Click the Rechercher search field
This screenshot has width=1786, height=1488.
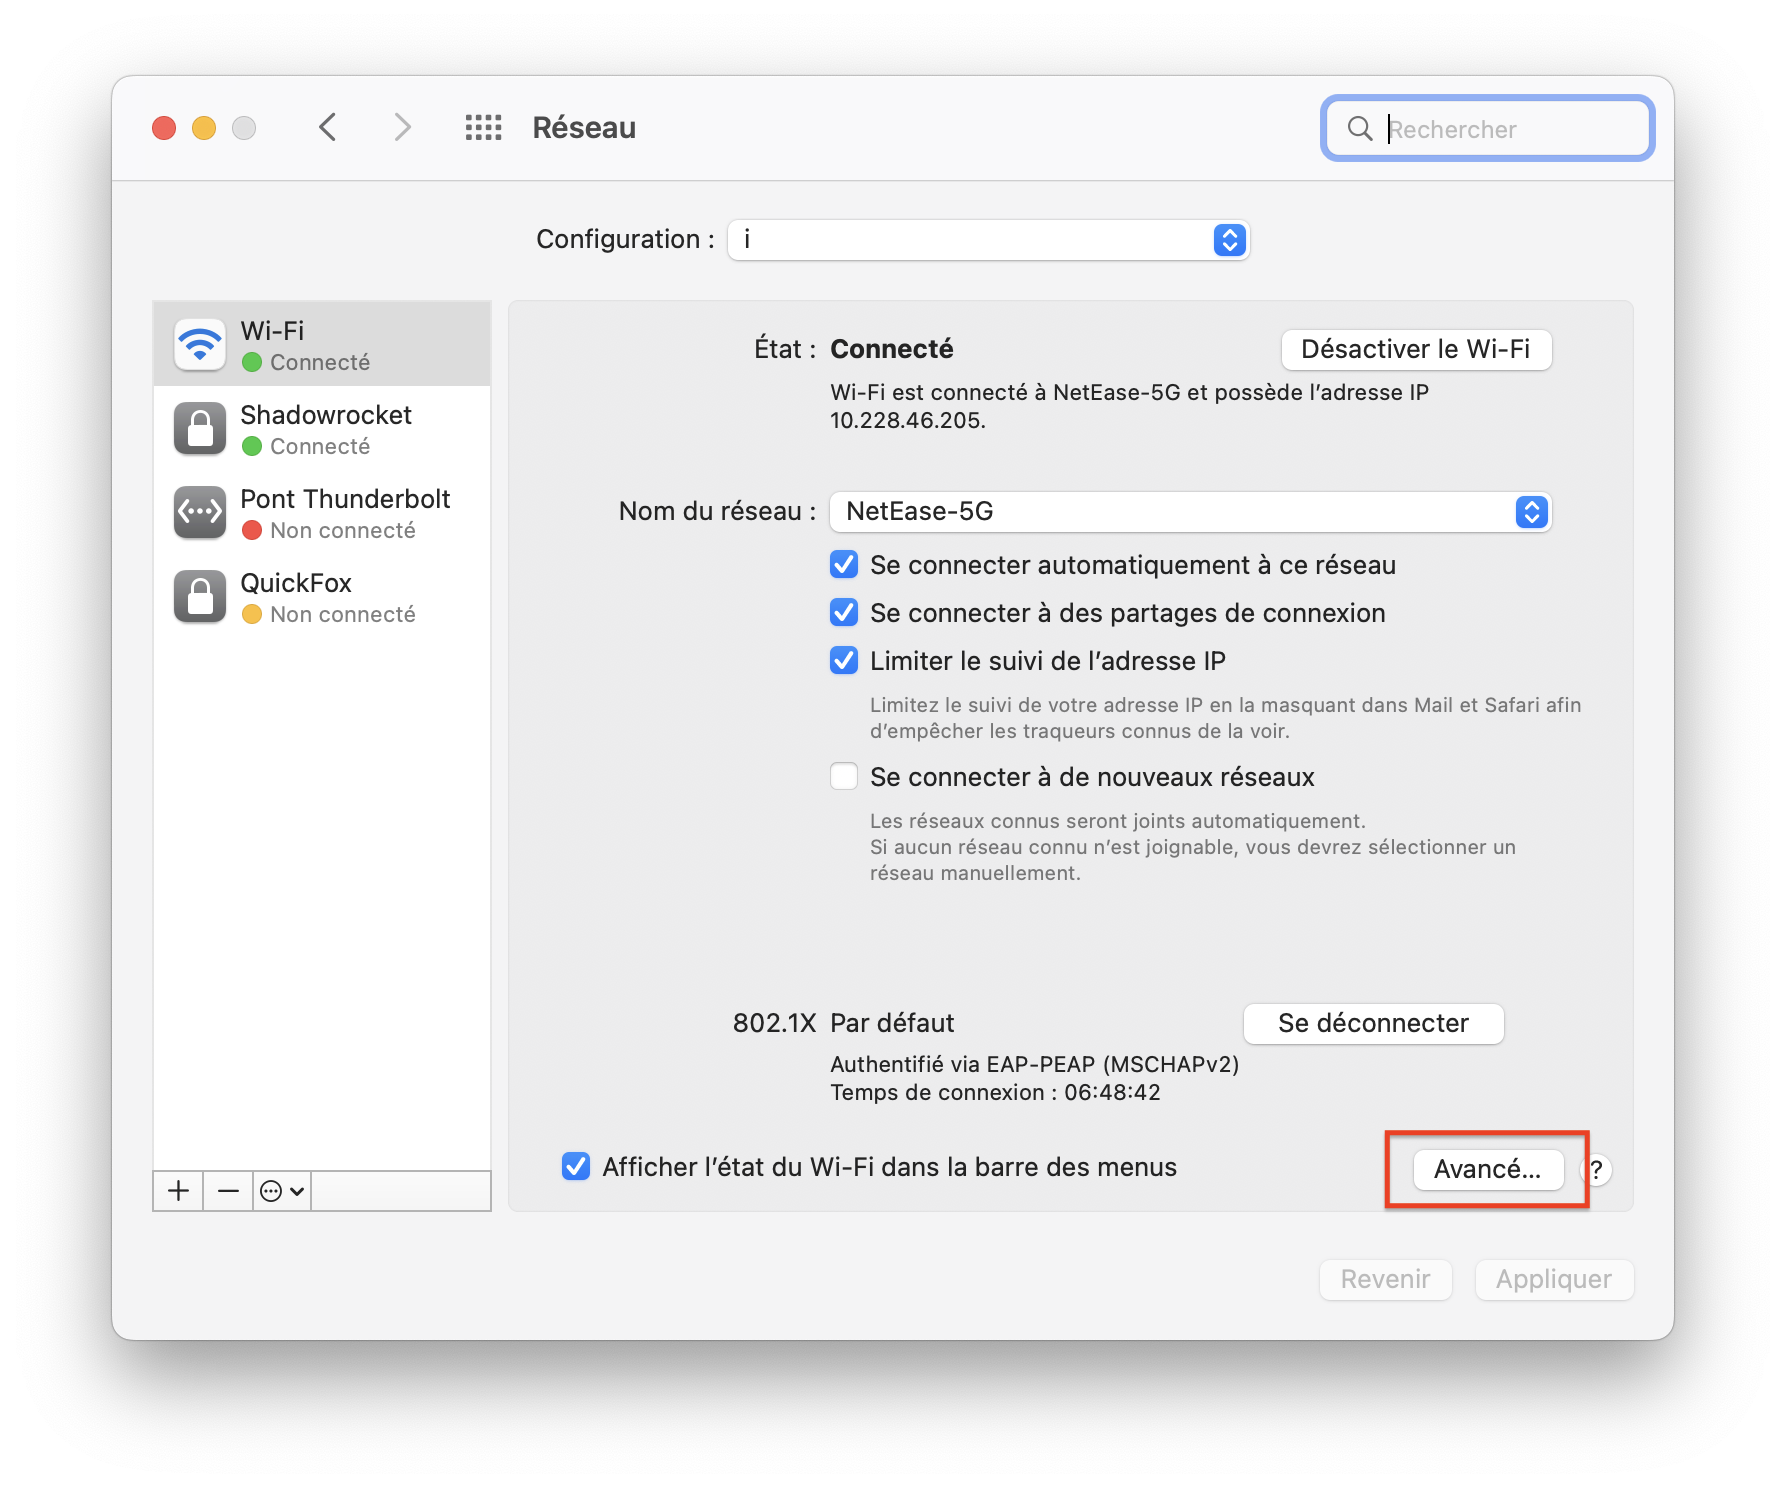1500,129
